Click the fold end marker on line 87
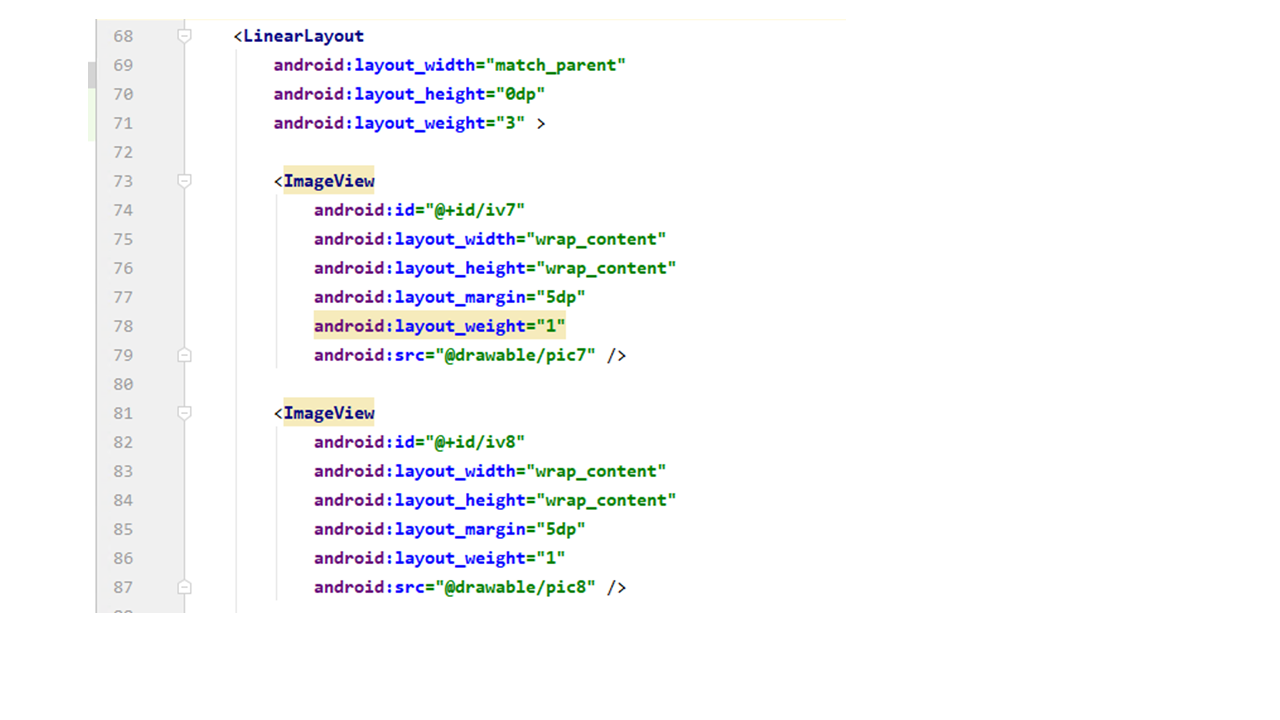 click(x=184, y=587)
